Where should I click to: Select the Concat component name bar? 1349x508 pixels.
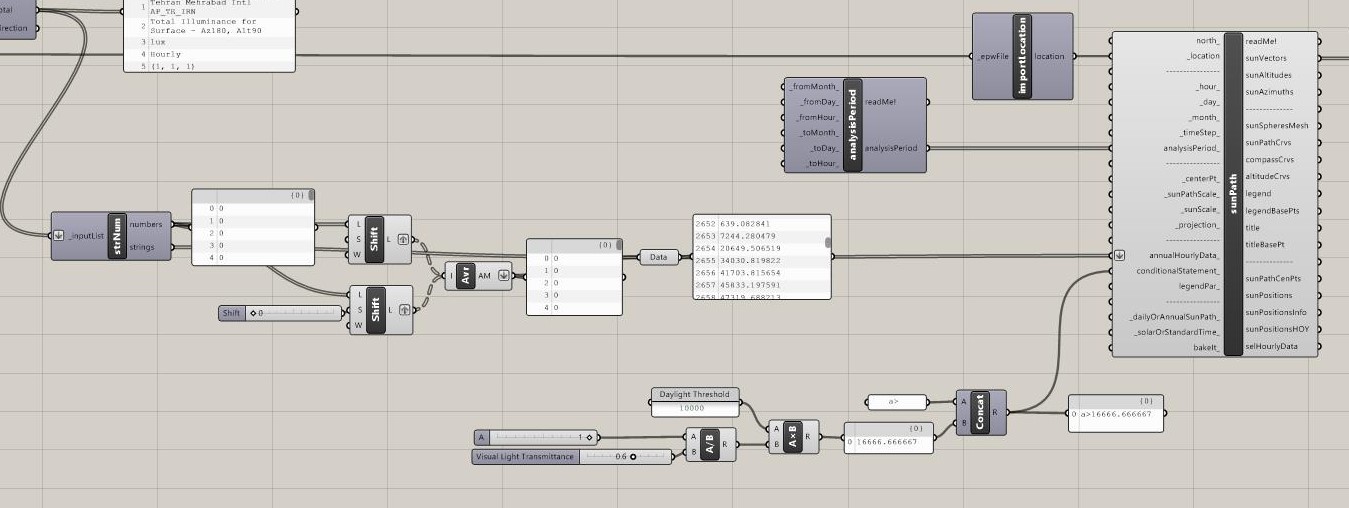coord(980,411)
